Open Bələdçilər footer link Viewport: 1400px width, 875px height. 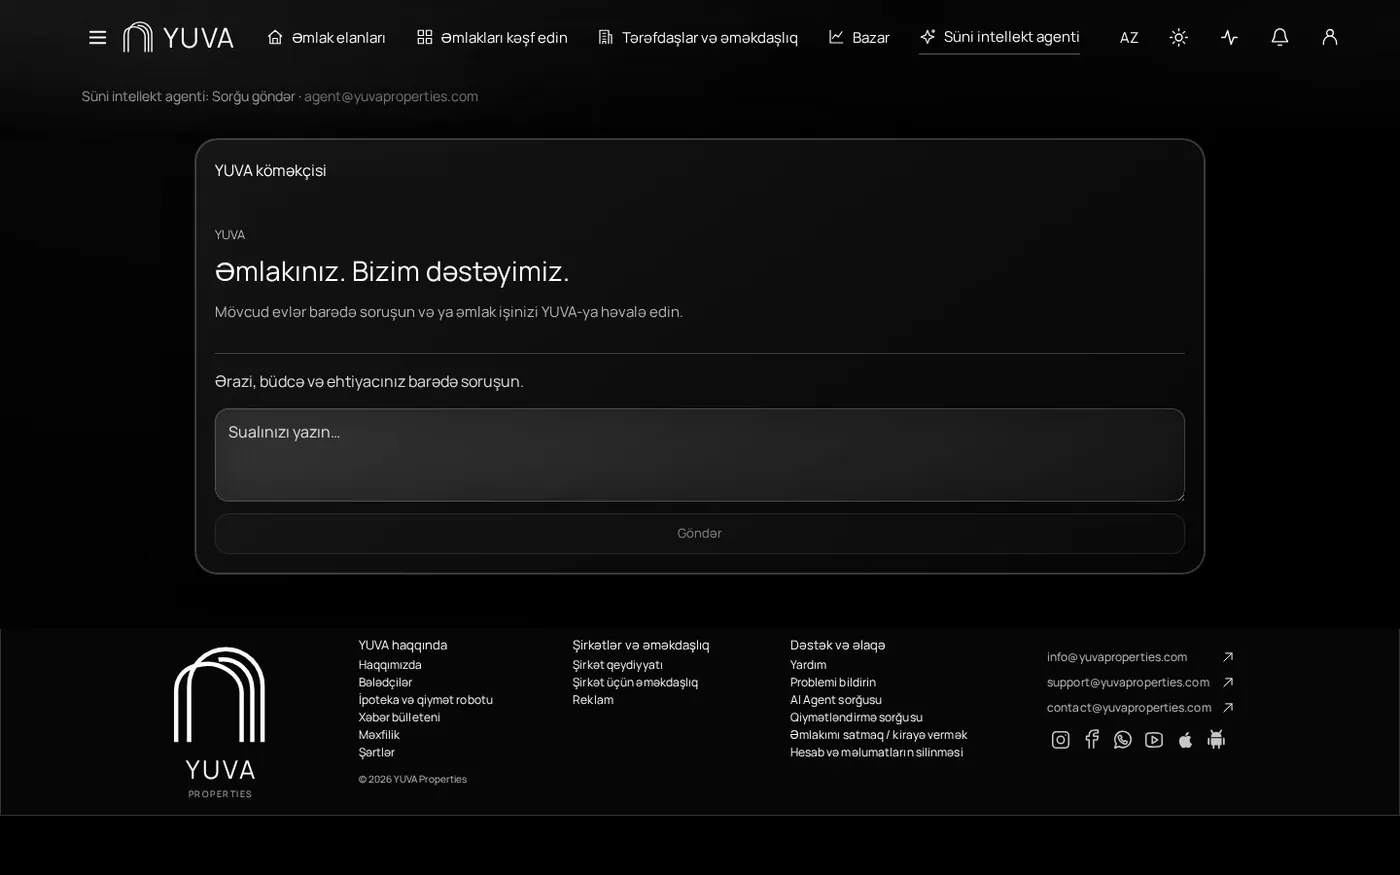pyautogui.click(x=385, y=682)
